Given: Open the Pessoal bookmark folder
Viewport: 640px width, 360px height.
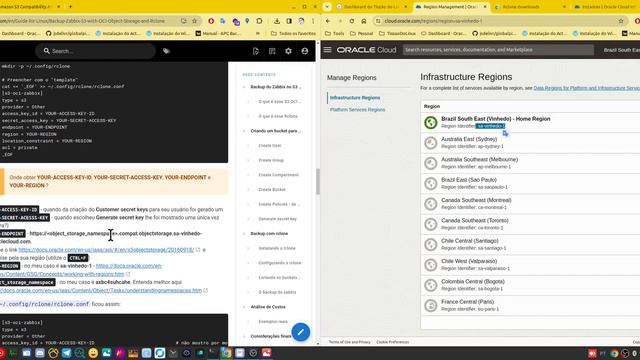Looking at the screenshot, I should click(x=361, y=33).
